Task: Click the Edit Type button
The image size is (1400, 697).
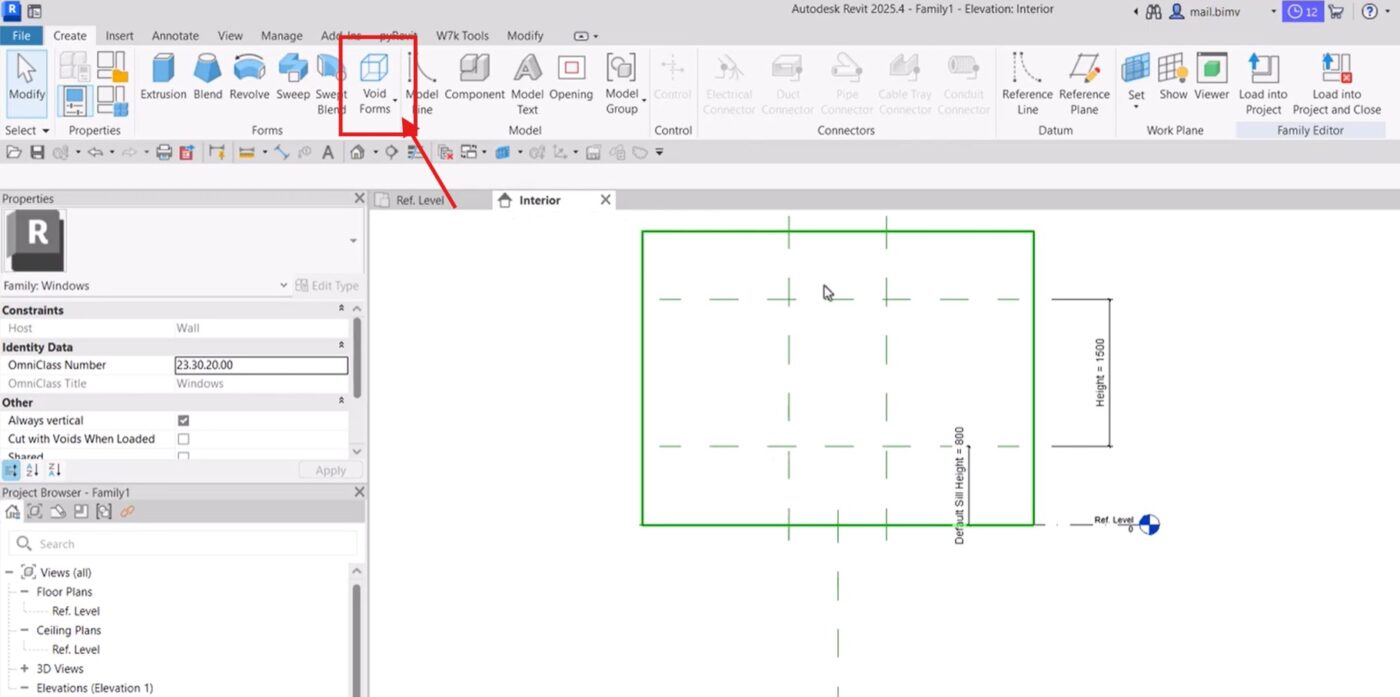Action: tap(326, 286)
